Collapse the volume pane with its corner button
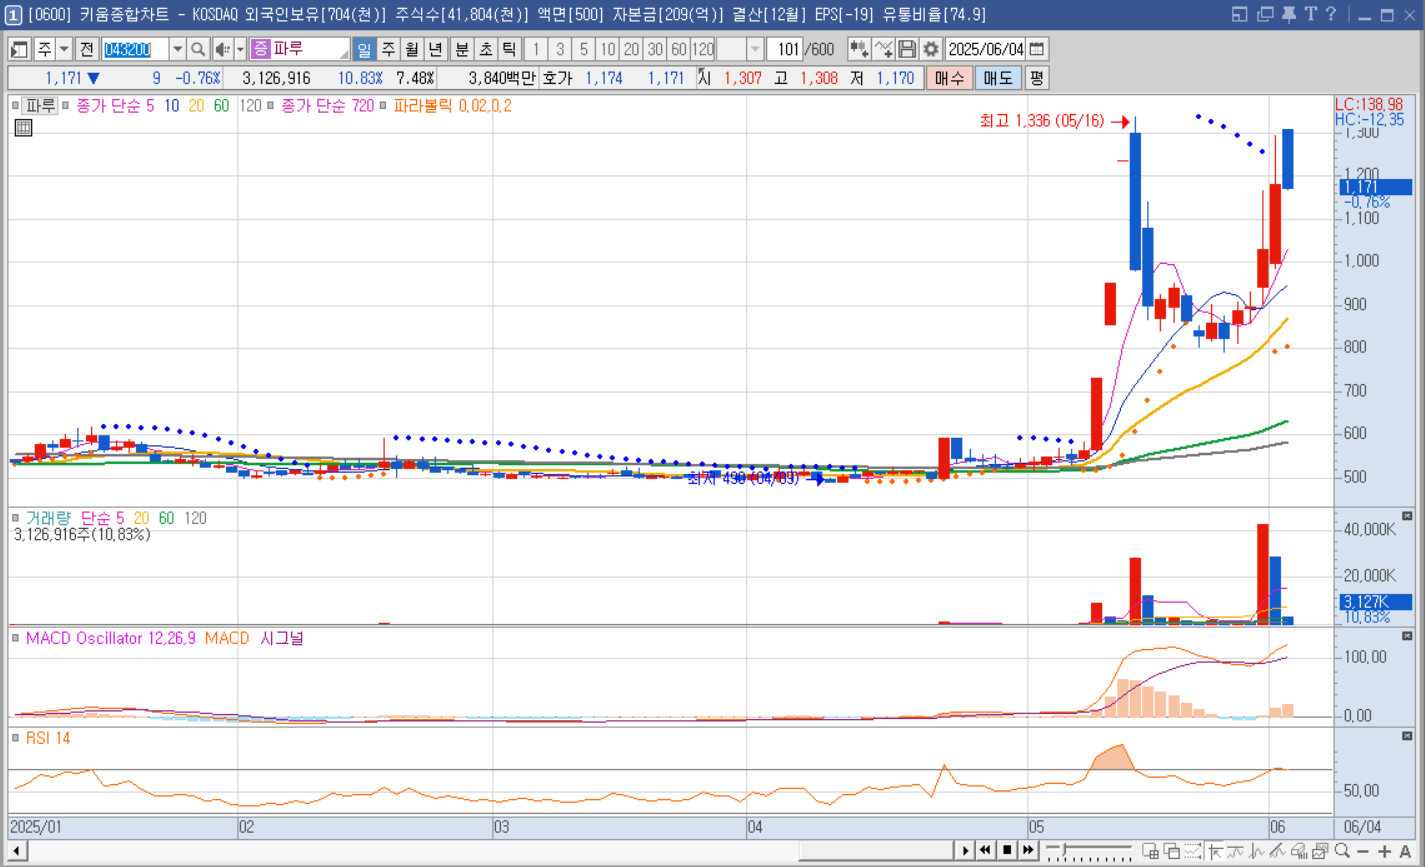Viewport: 1425px width, 867px height. [1407, 516]
